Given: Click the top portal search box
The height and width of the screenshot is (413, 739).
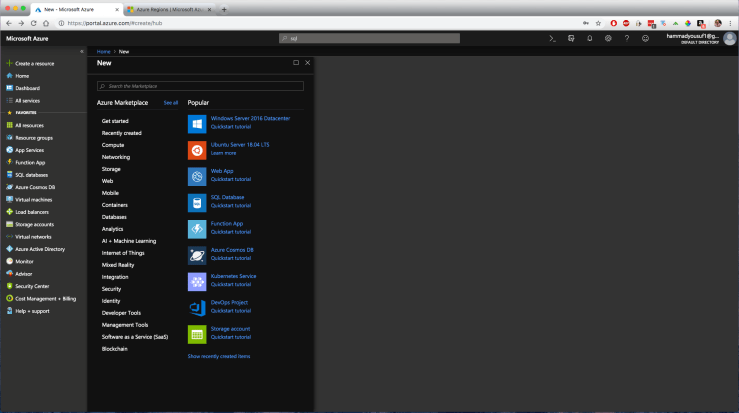Looking at the screenshot, I should pos(370,38).
